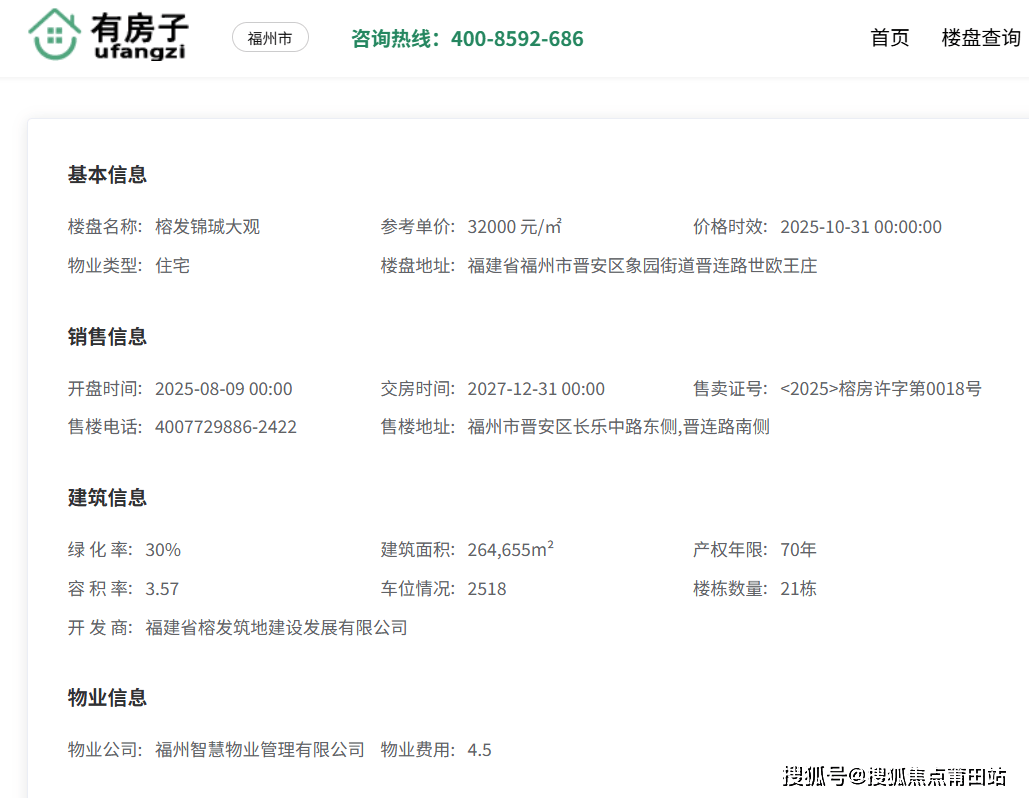Click the sales address 长乐中路东侧,晋连路南侧
Image resolution: width=1029 pixels, height=798 pixels.
click(618, 427)
